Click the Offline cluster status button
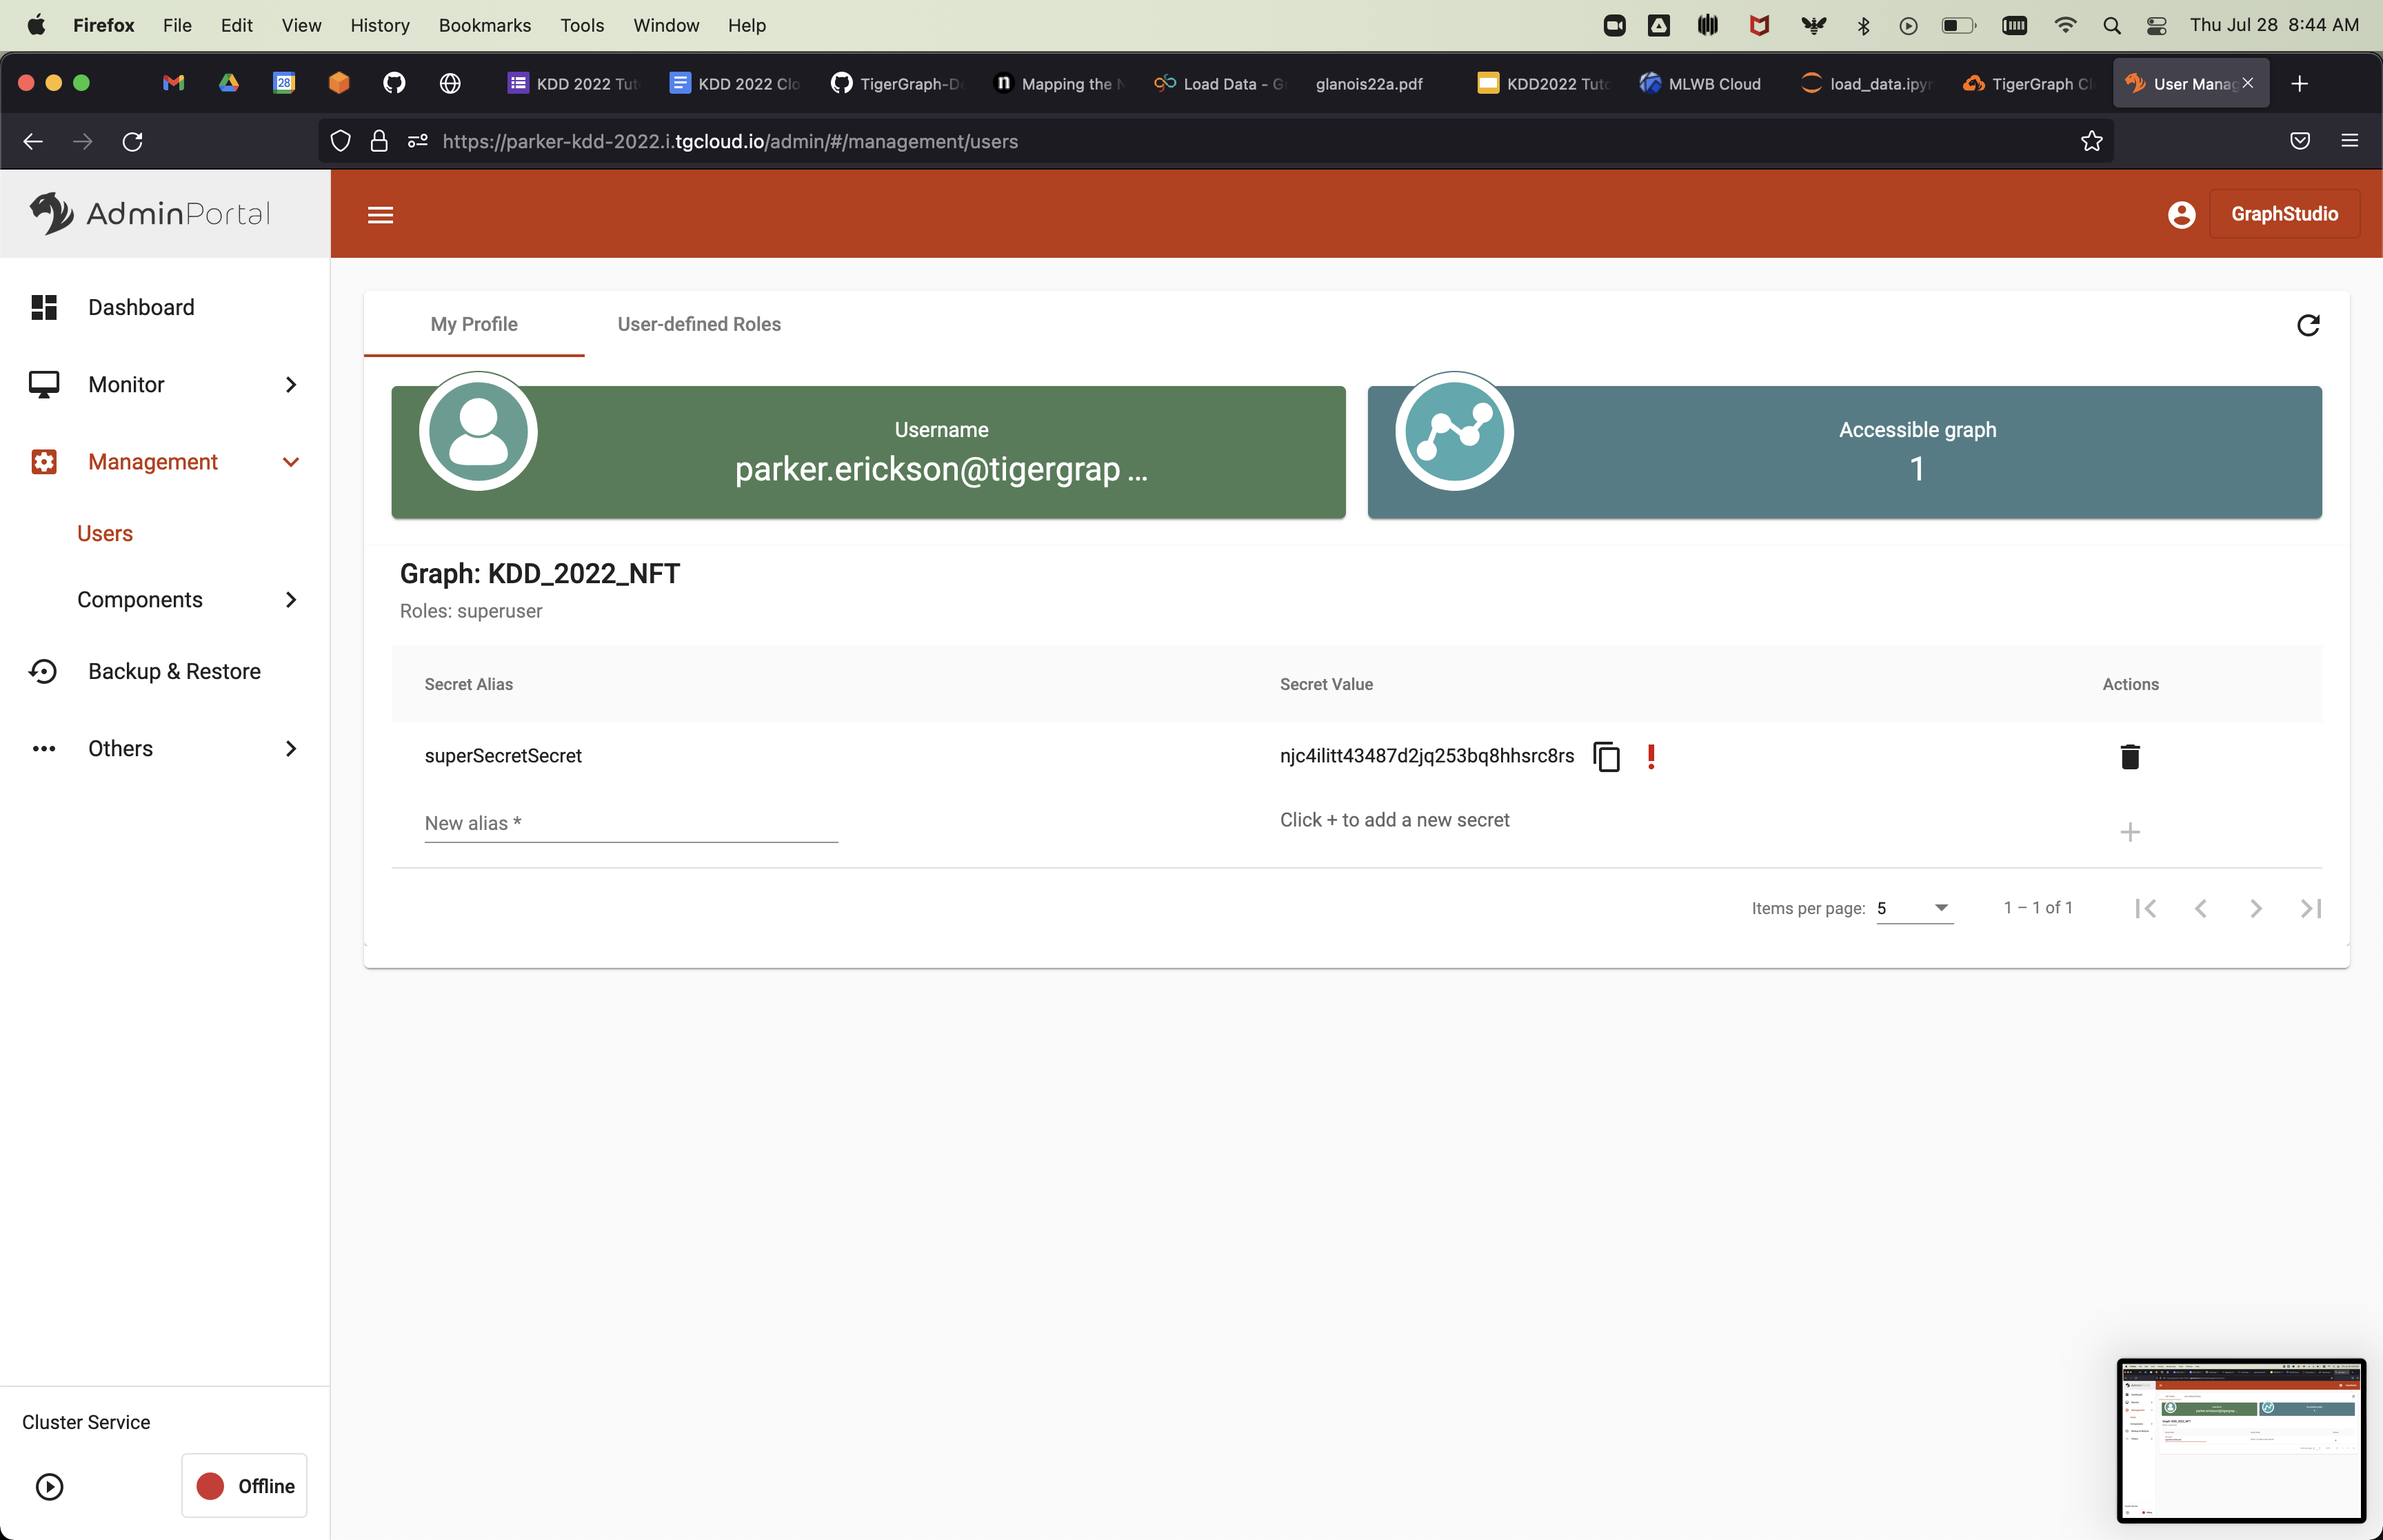2383x1540 pixels. tap(244, 1486)
